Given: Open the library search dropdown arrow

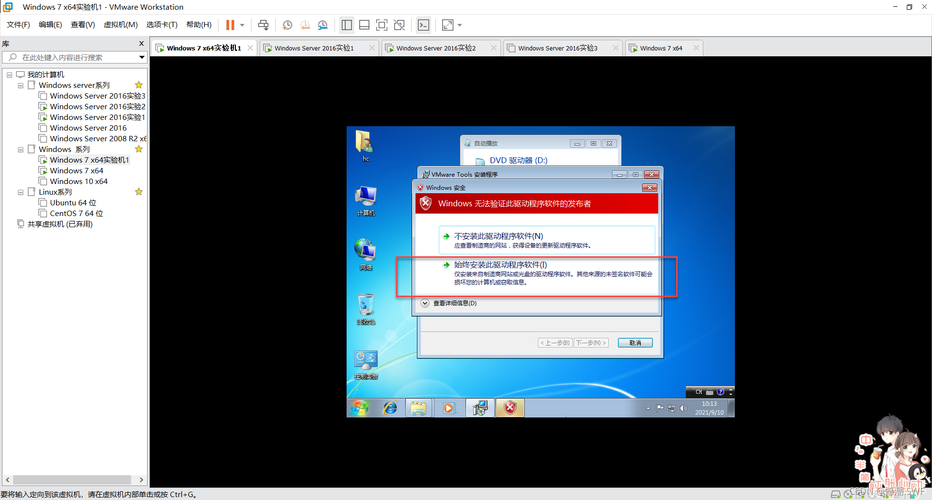Looking at the screenshot, I should pos(141,57).
